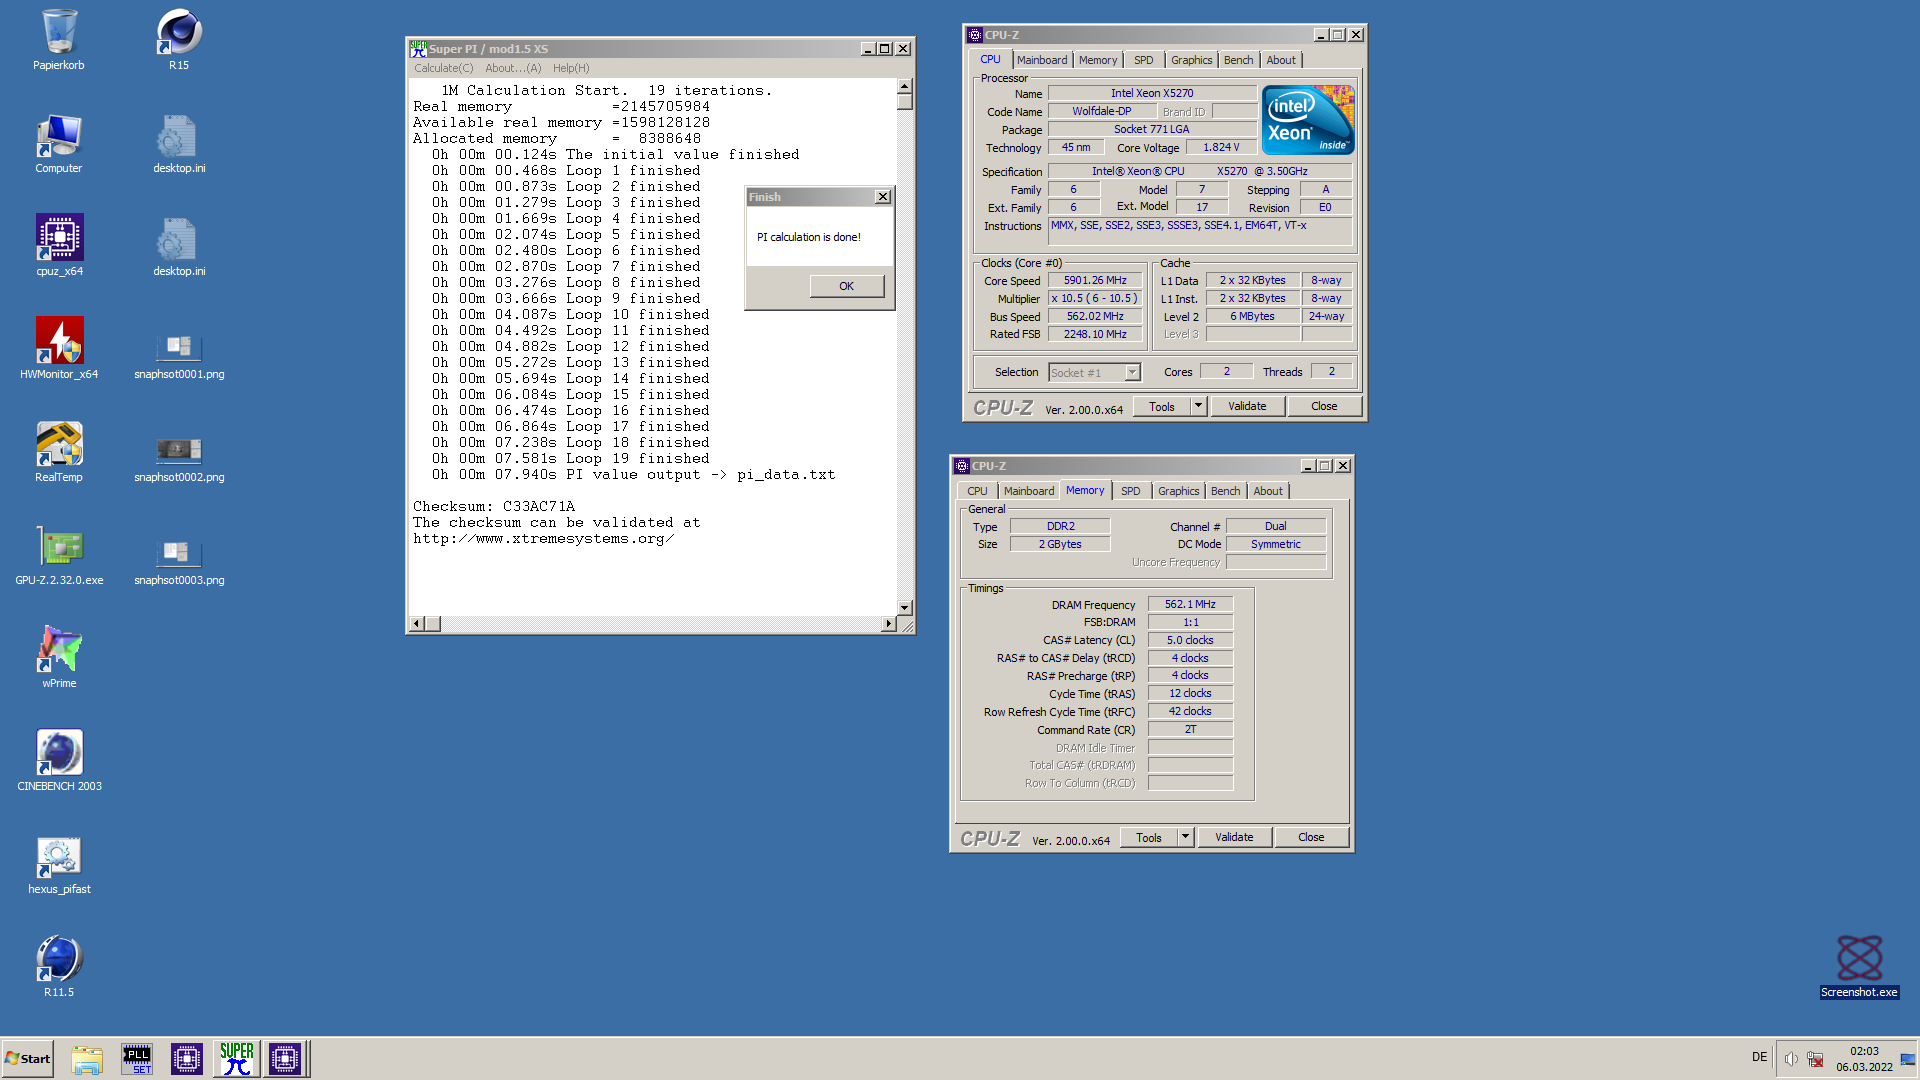
Task: Open the HWMonitor_x64 shortcut
Action: pos(59,349)
